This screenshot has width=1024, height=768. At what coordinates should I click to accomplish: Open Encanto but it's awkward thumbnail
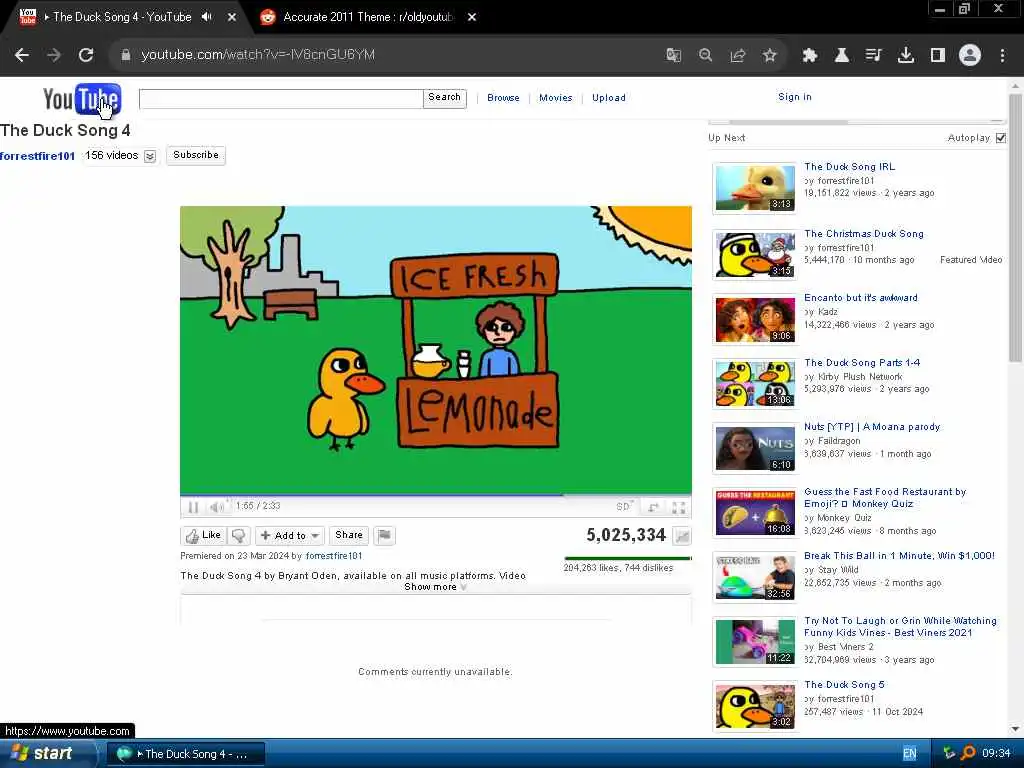tap(755, 320)
